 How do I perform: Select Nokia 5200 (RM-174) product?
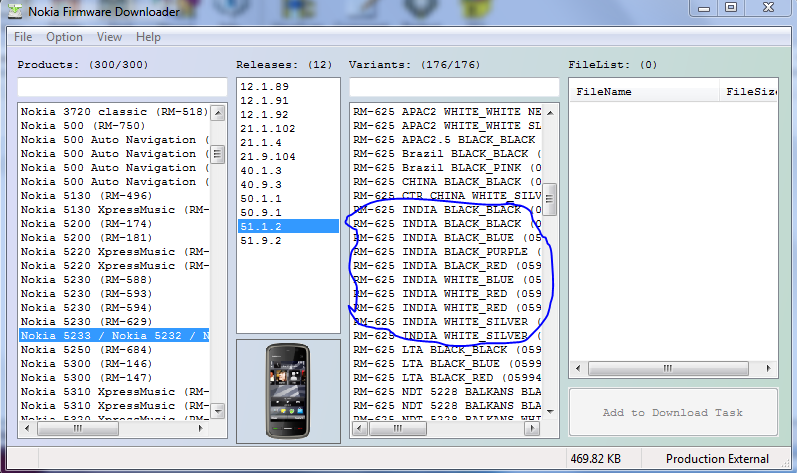(x=114, y=224)
